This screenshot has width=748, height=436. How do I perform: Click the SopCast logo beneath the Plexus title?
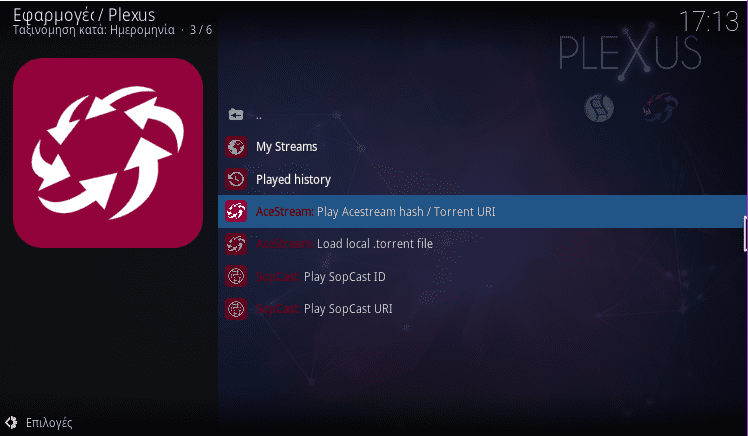click(599, 108)
